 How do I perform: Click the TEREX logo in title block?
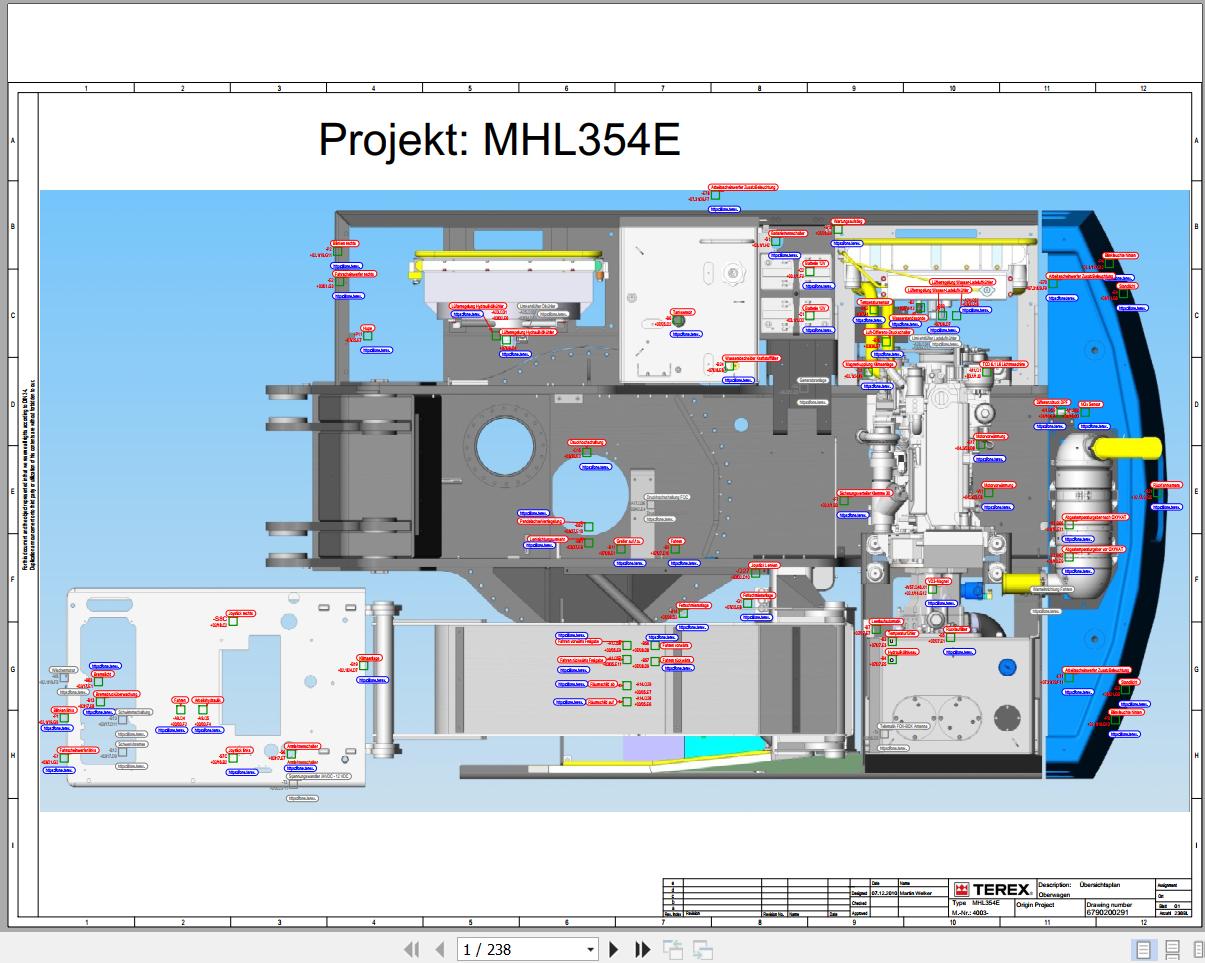point(992,888)
